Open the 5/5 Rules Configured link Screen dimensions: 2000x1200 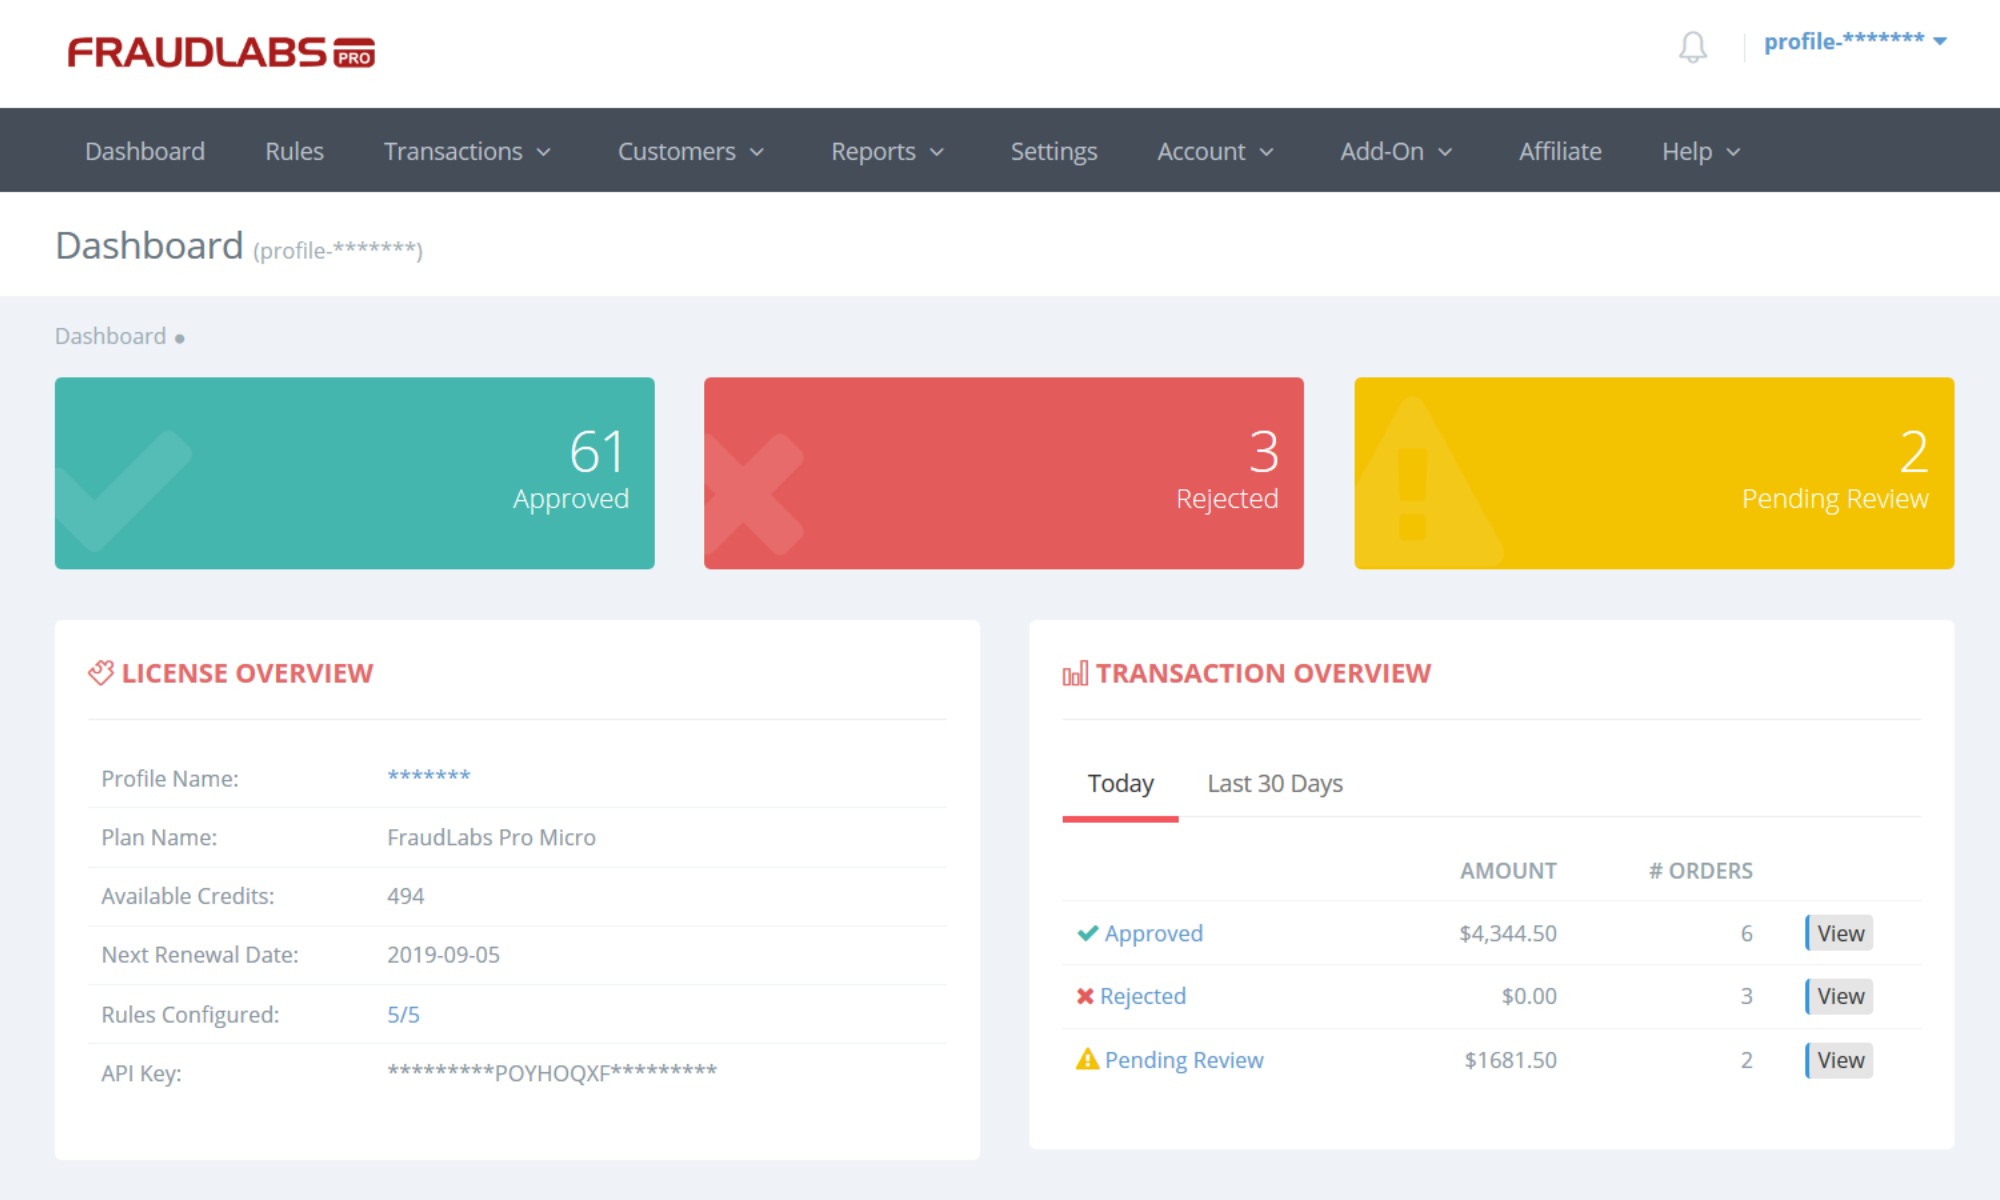(x=403, y=1014)
